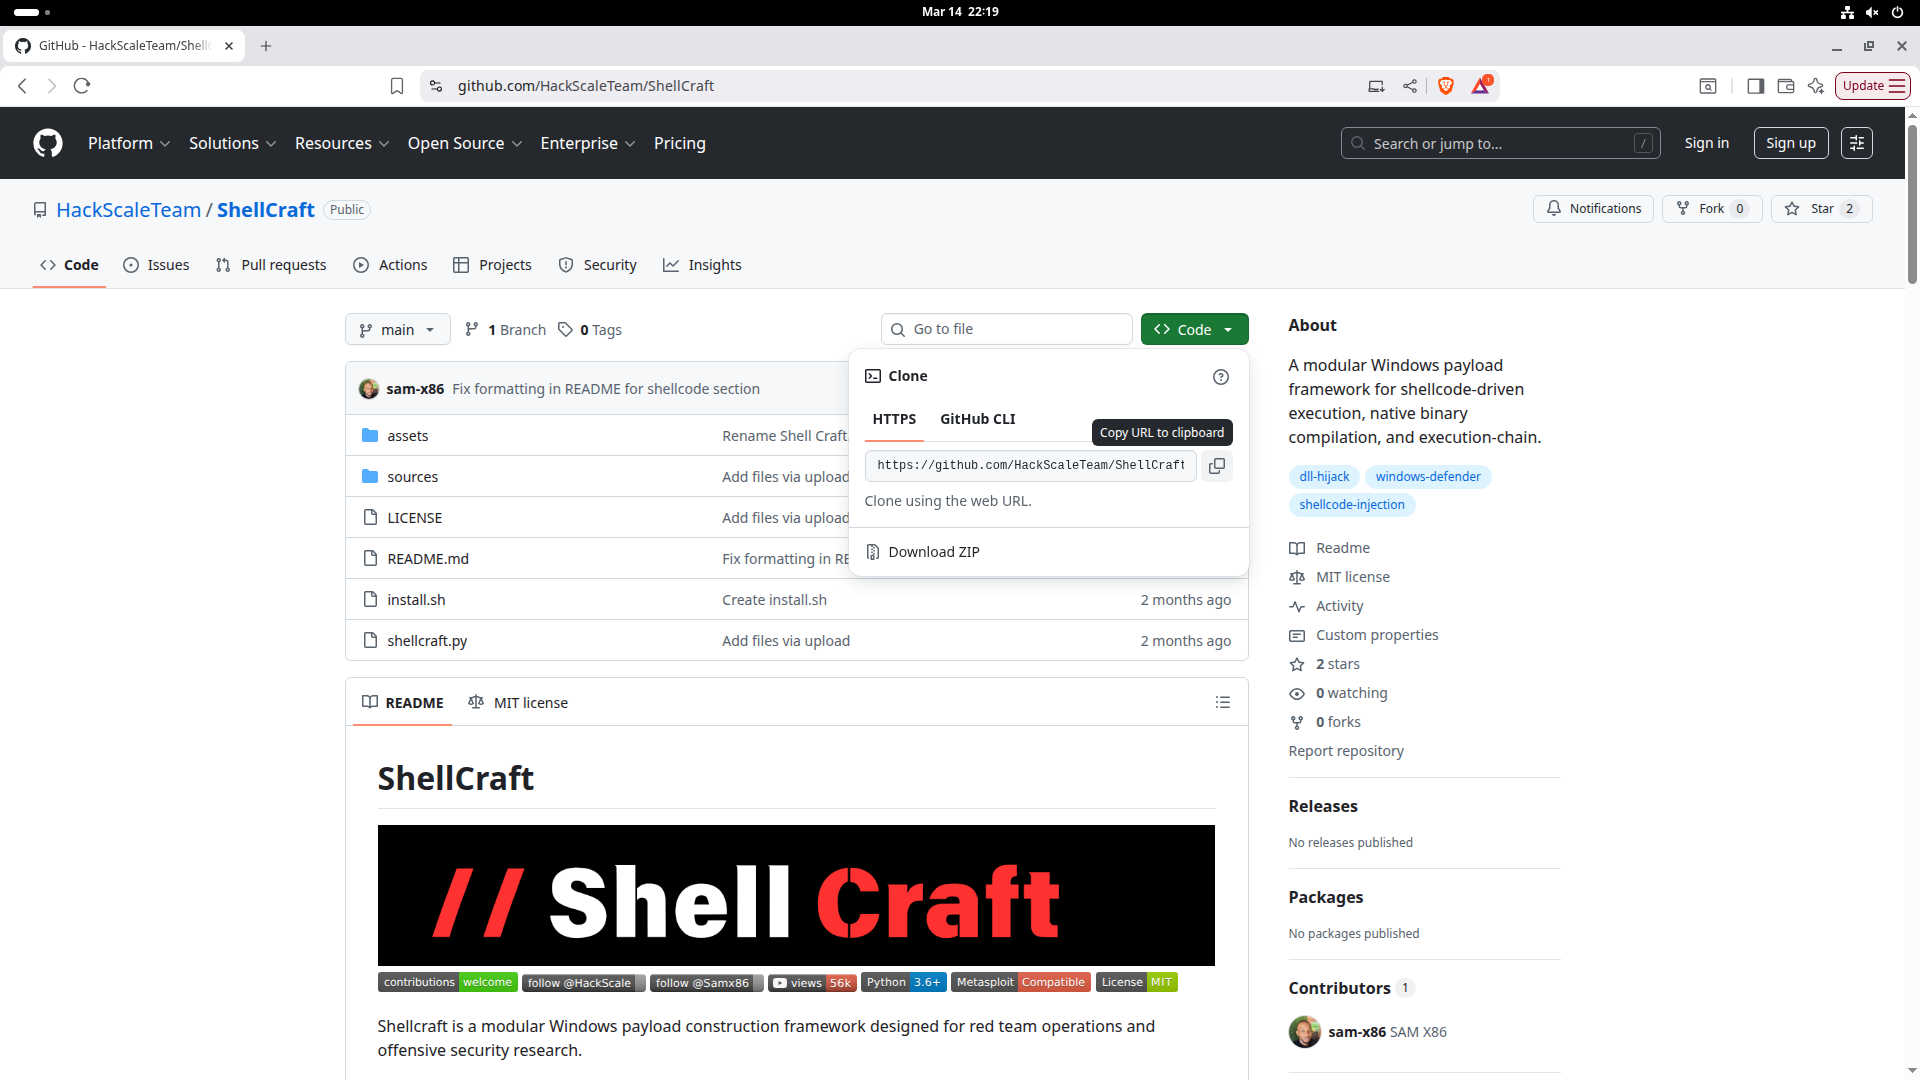Open browser main hamburger menu
The image size is (1920, 1080).
1897,86
